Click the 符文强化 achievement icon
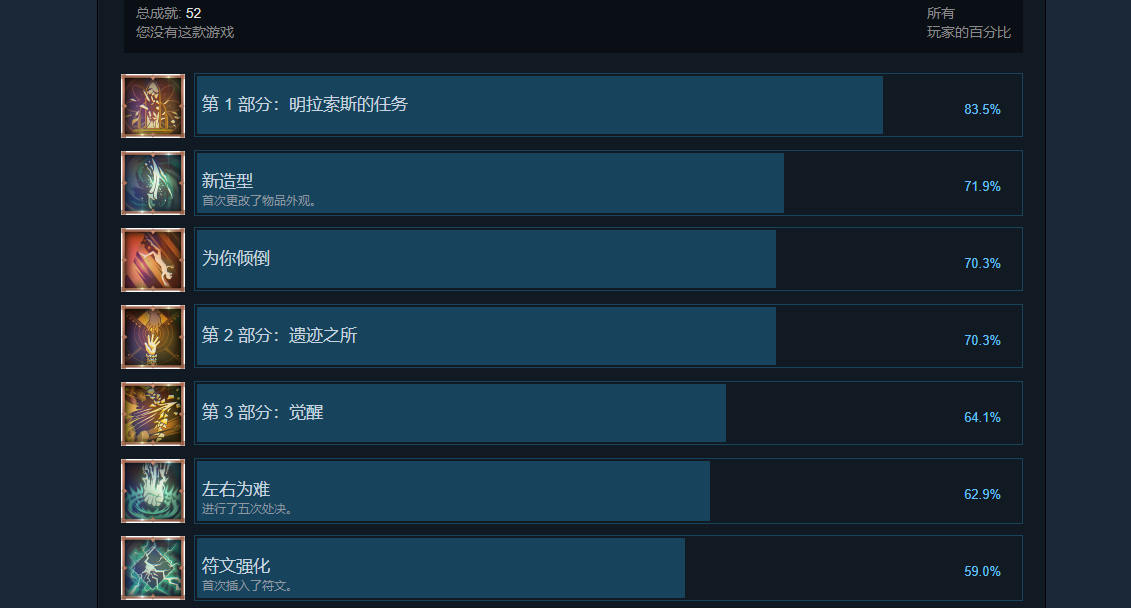 tap(153, 568)
